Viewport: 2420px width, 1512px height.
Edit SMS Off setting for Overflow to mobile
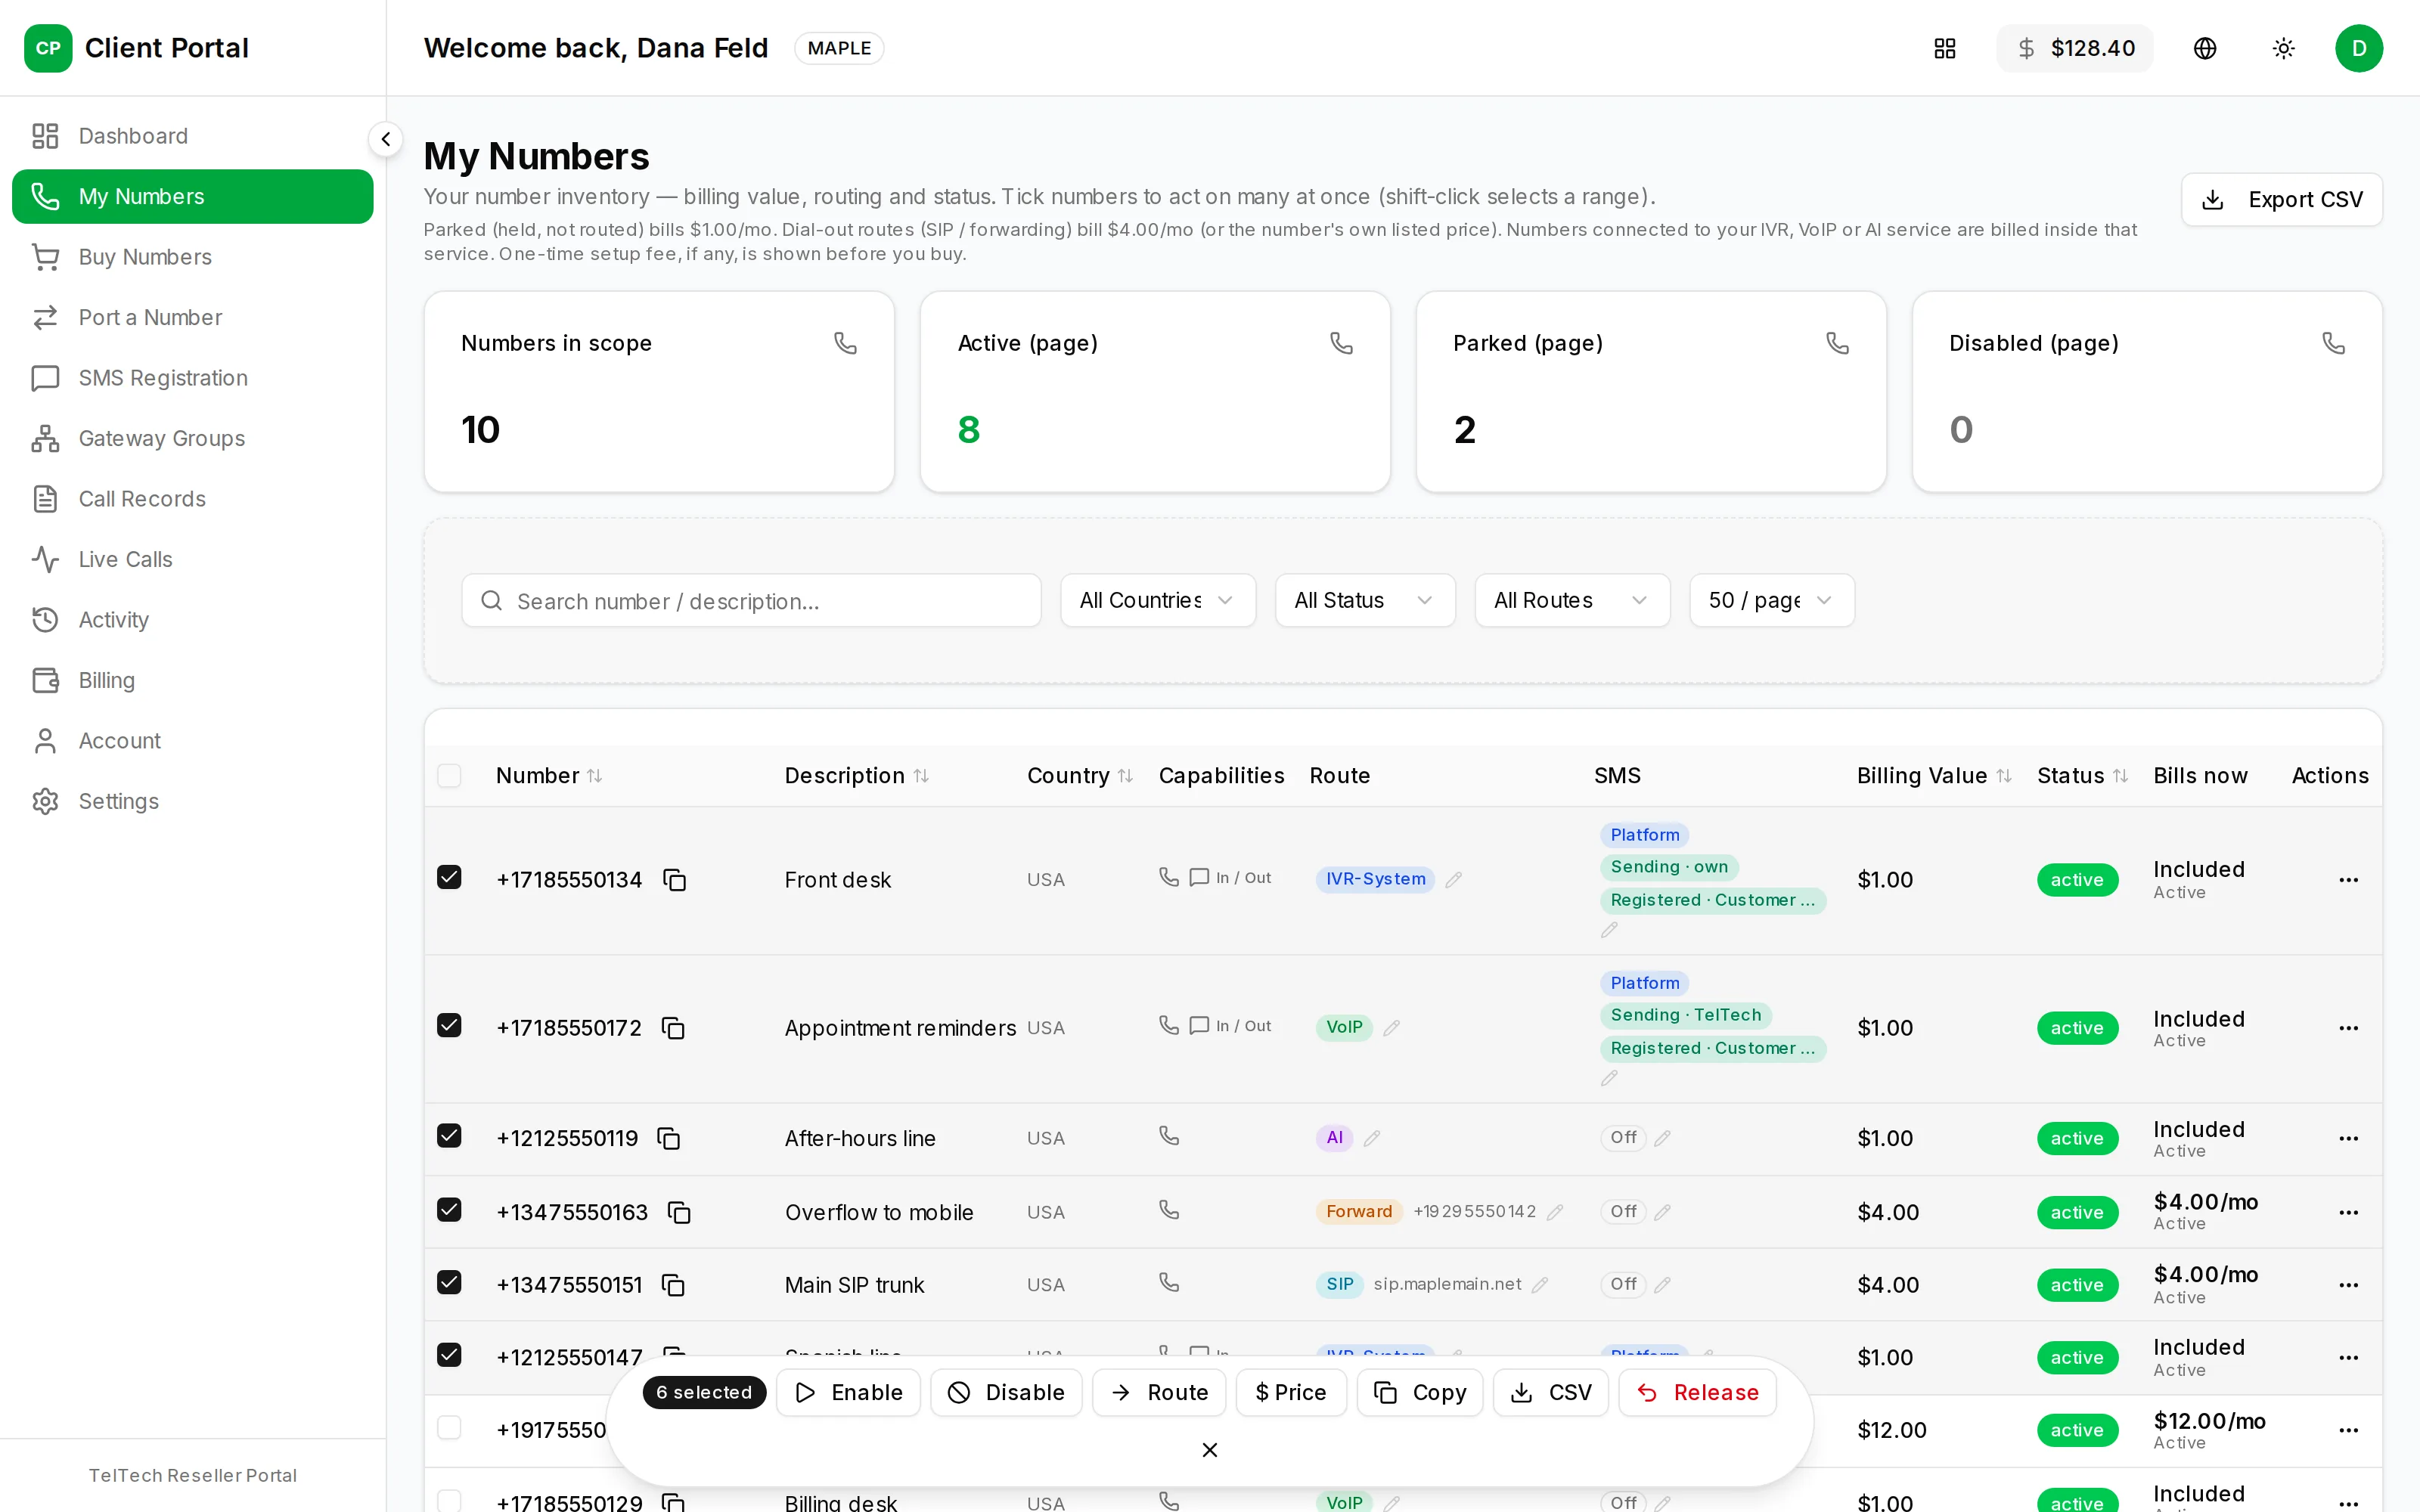tap(1662, 1212)
